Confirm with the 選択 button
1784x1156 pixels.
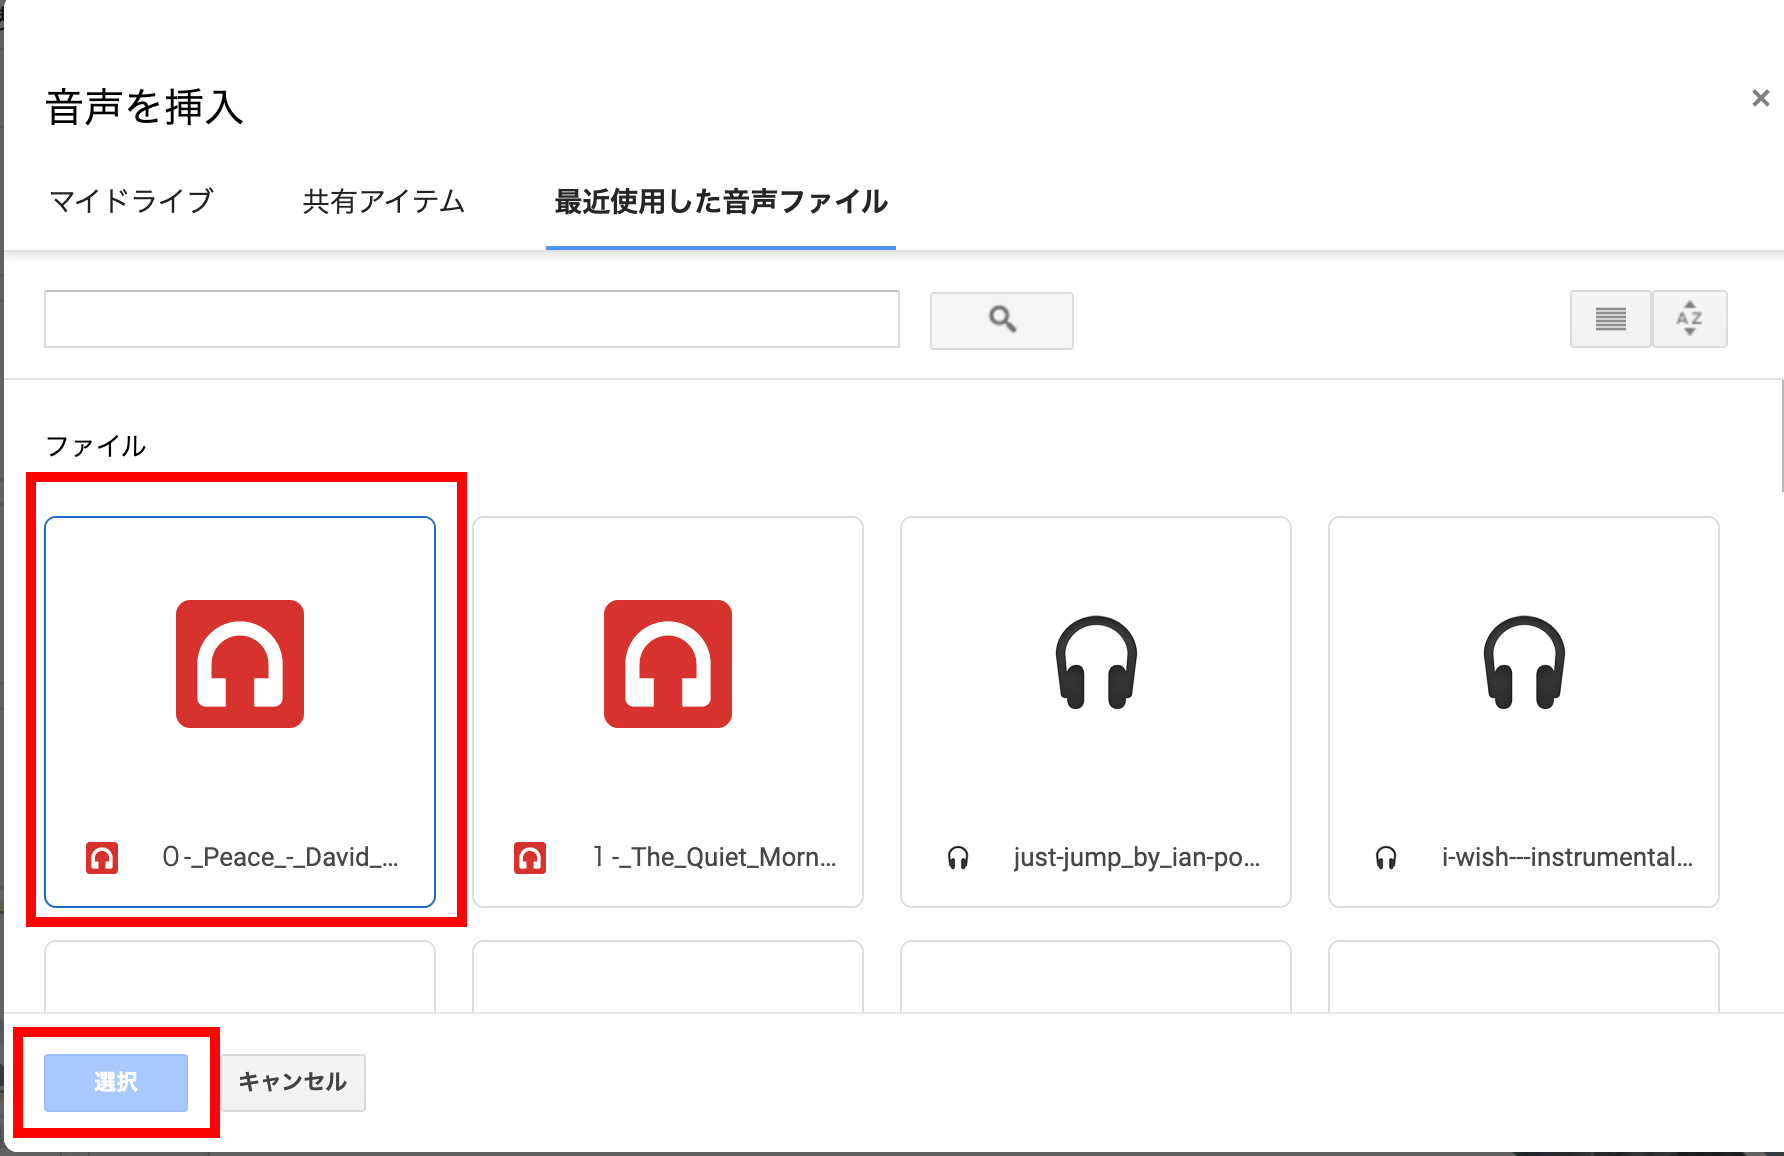click(116, 1082)
